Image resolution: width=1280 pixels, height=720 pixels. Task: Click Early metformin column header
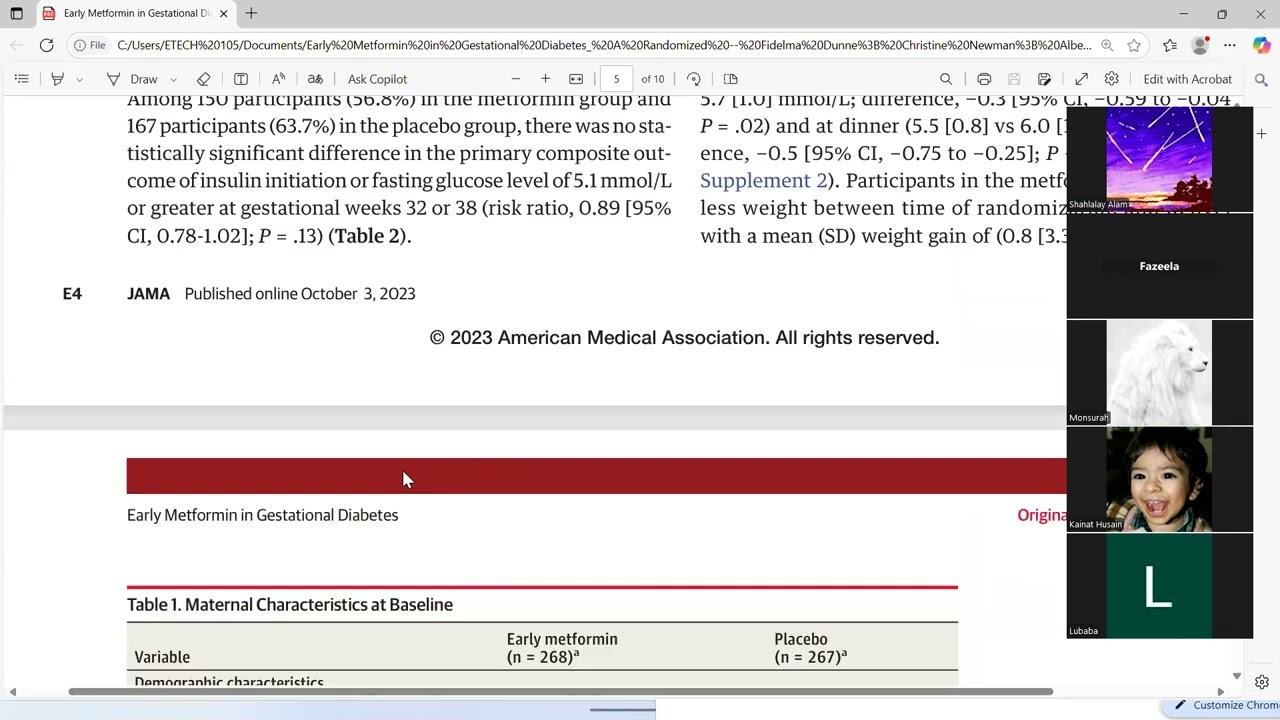tap(562, 648)
